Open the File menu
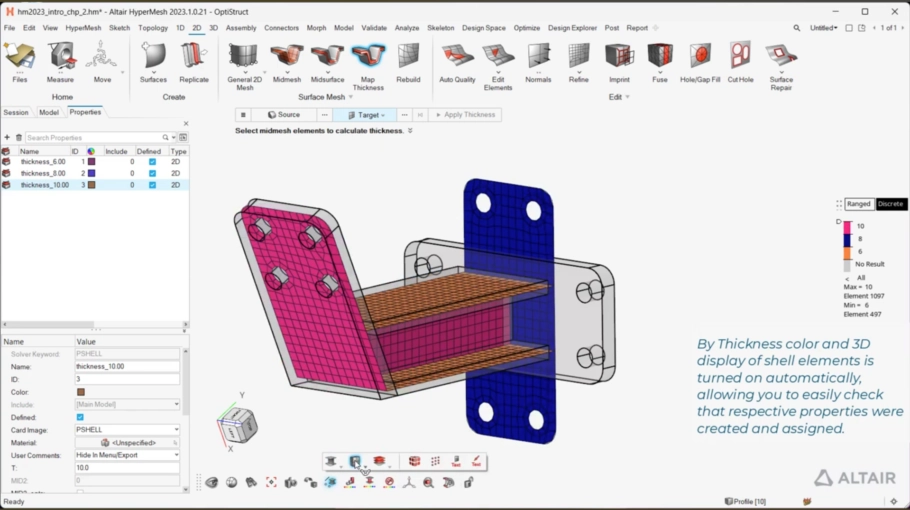Image resolution: width=910 pixels, height=510 pixels. coord(9,28)
